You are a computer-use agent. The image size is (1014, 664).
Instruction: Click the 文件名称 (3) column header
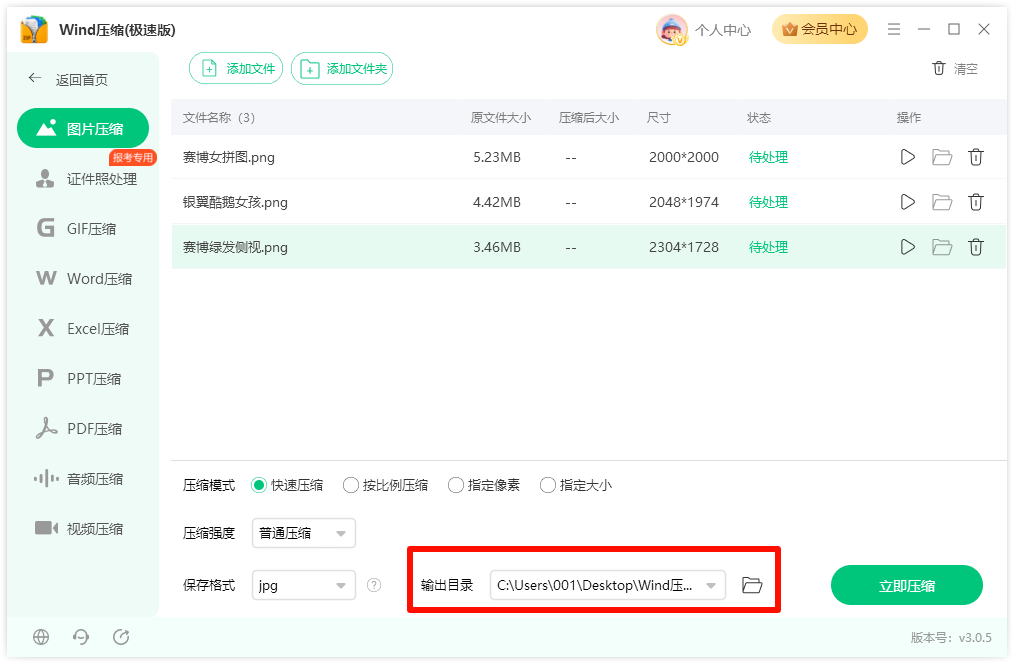coord(219,118)
